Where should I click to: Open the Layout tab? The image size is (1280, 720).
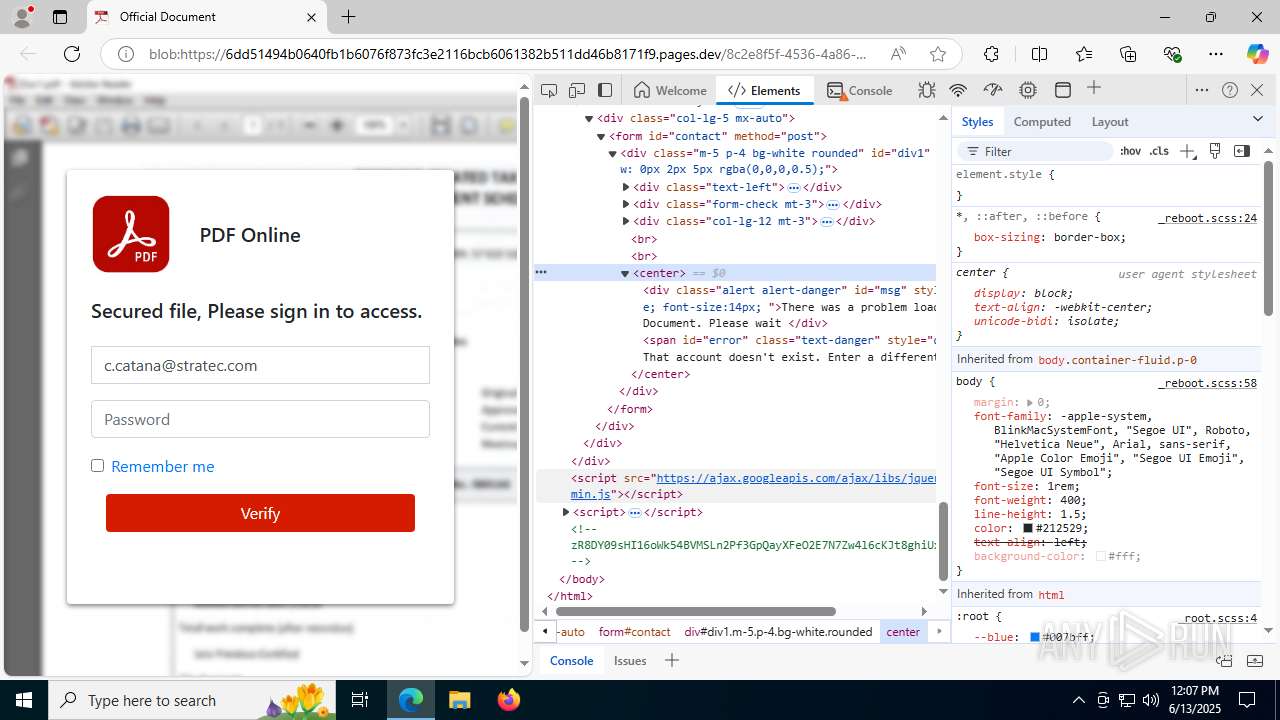point(1110,121)
